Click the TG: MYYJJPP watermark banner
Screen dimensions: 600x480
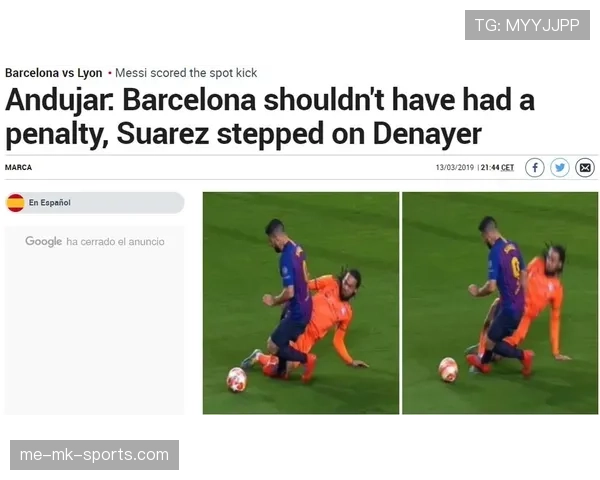[x=527, y=25]
